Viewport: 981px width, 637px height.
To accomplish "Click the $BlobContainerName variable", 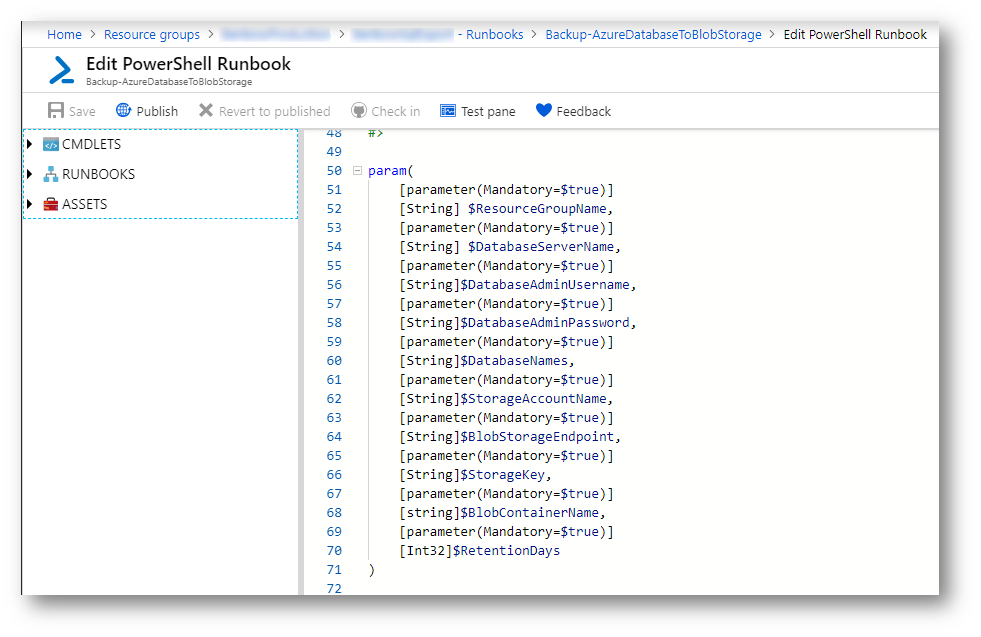I will (530, 513).
